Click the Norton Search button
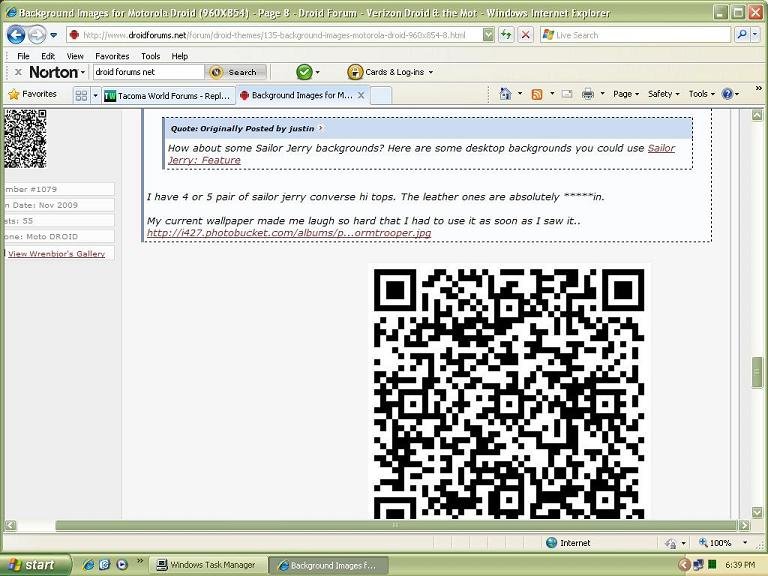 237,72
